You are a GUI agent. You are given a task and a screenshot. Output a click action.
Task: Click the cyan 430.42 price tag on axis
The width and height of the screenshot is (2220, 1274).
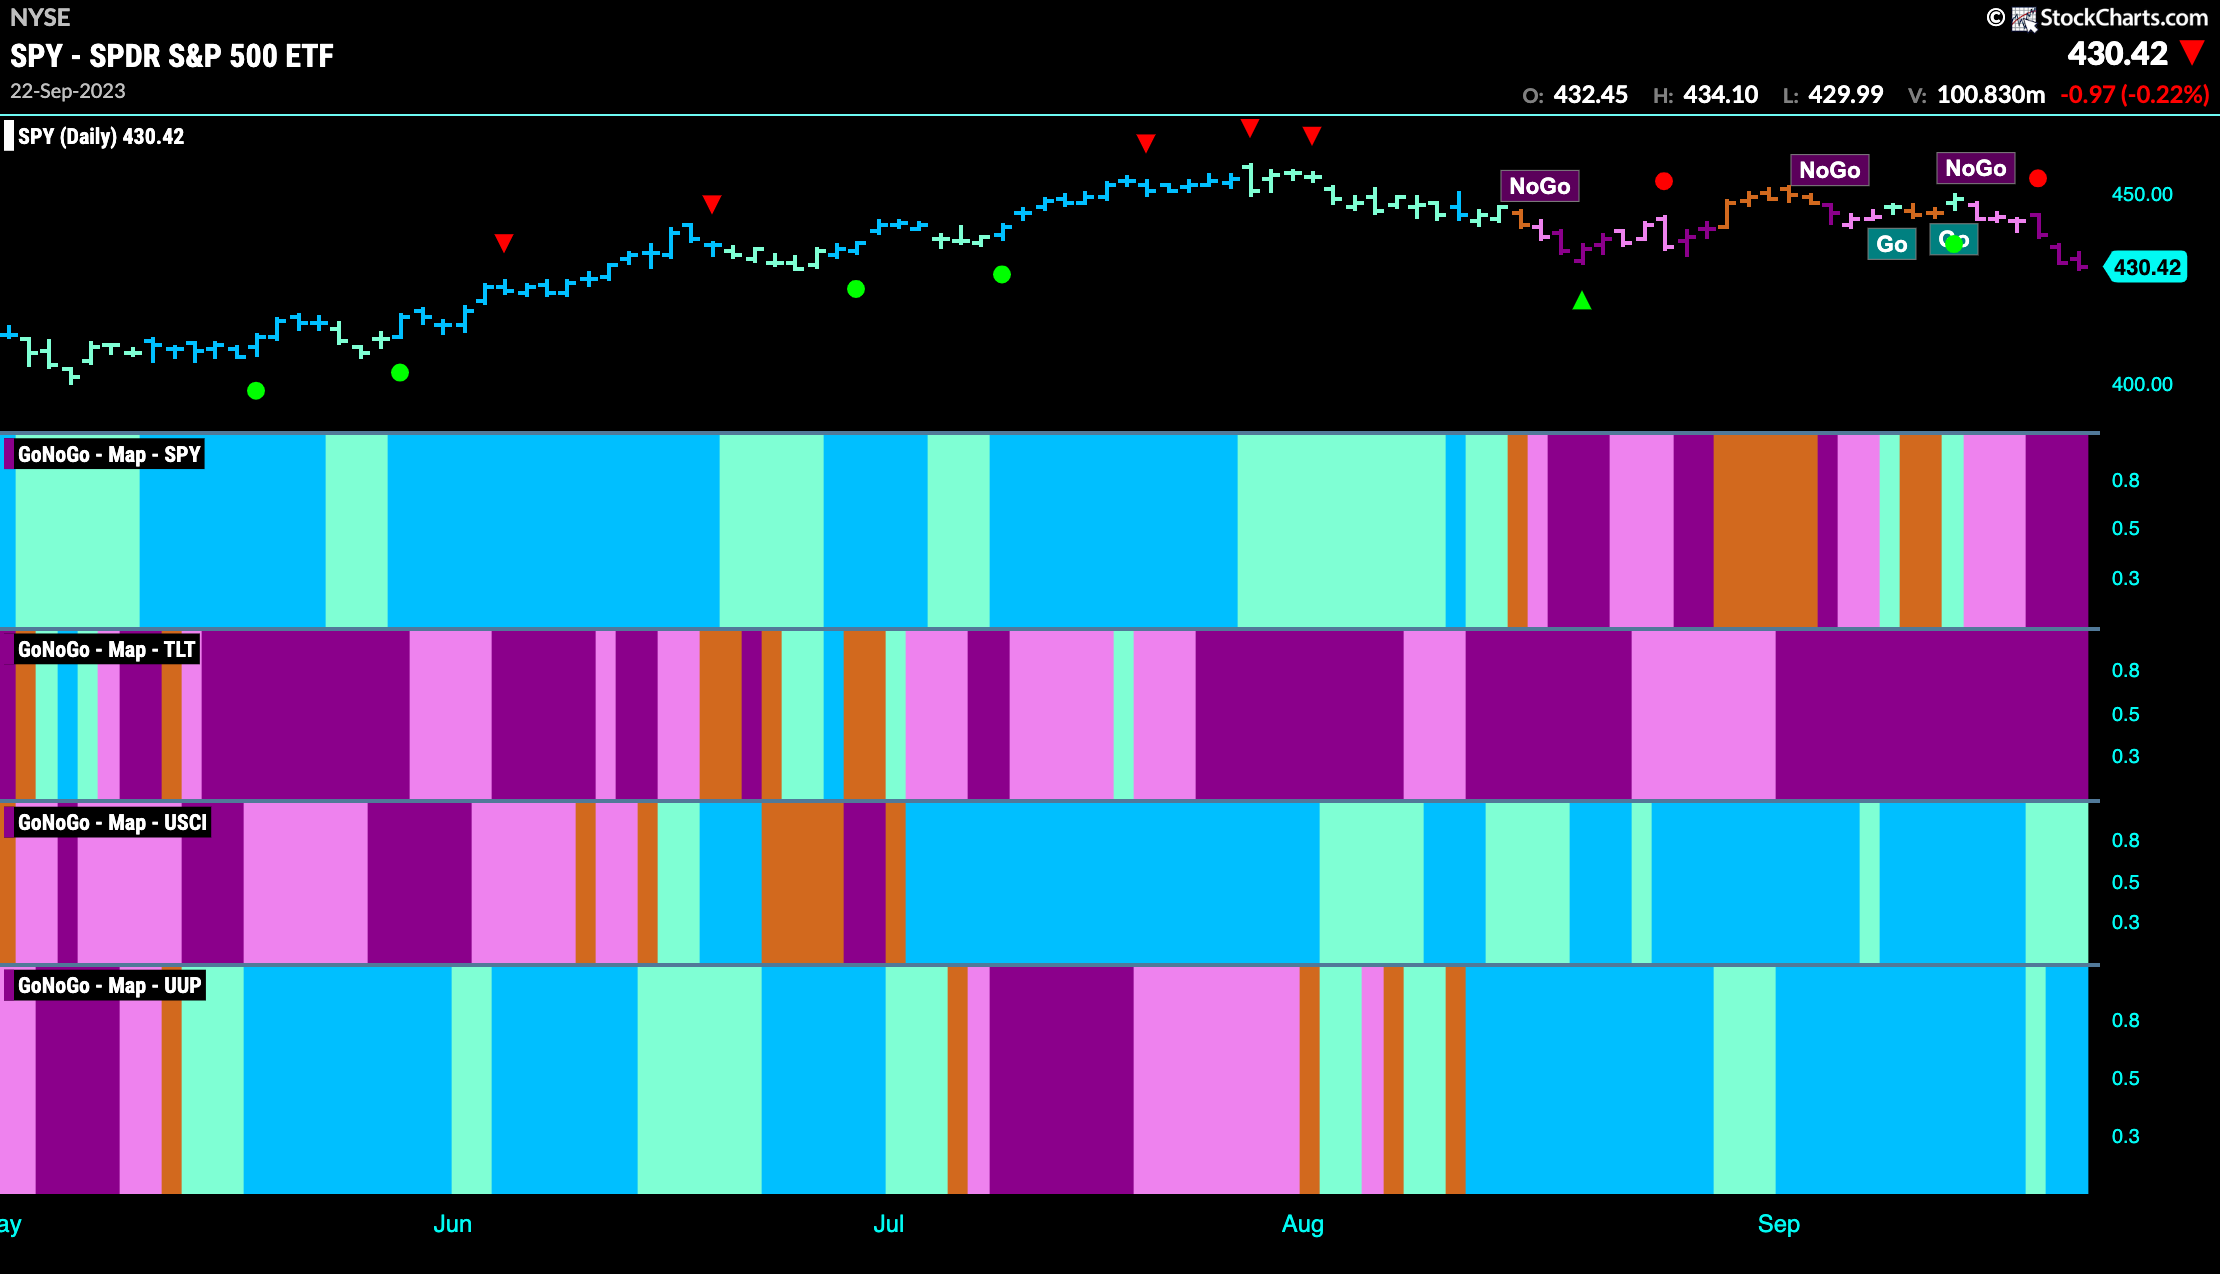[2146, 267]
